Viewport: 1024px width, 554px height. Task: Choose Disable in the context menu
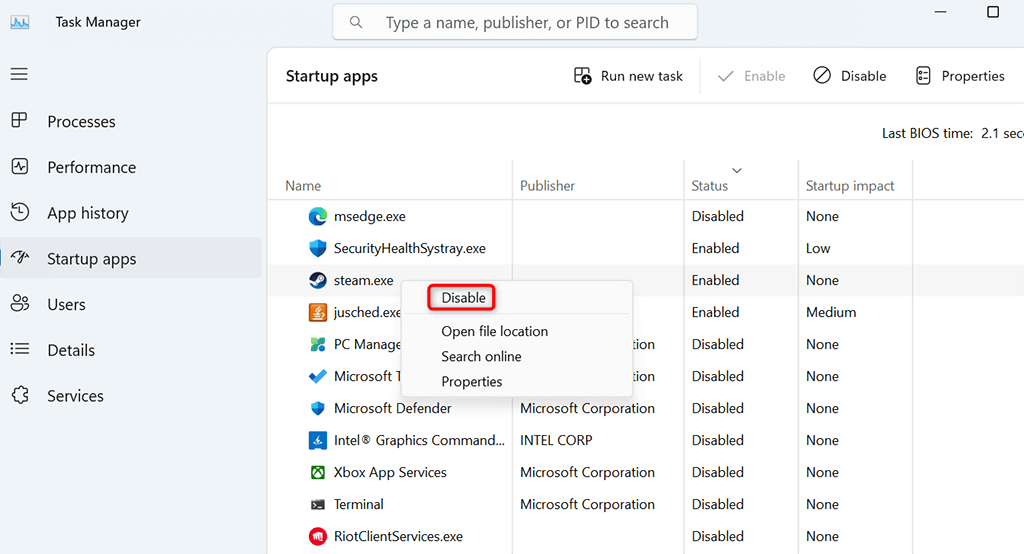(464, 298)
